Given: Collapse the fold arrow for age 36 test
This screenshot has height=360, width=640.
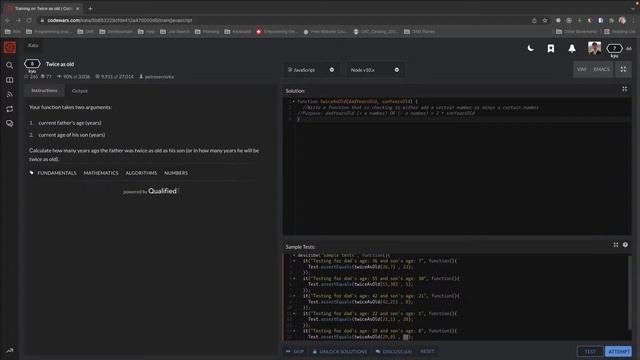Looking at the screenshot, I should (294, 261).
